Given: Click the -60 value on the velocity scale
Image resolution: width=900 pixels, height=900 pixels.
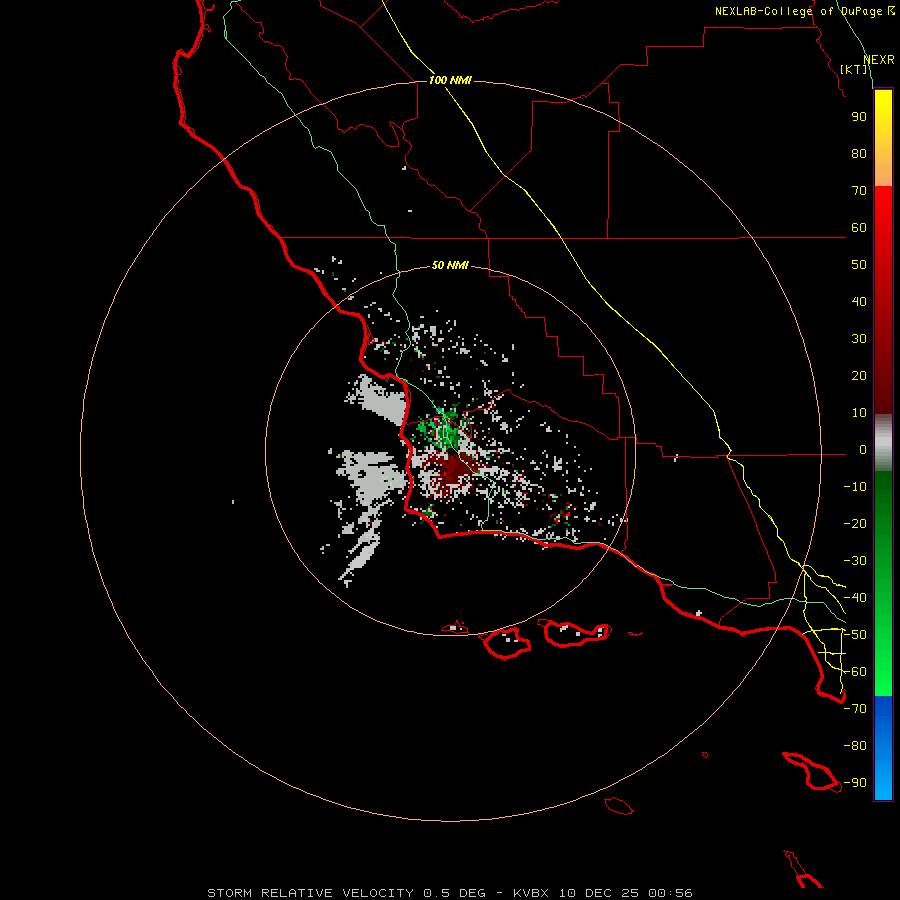Looking at the screenshot, I should click(x=855, y=672).
